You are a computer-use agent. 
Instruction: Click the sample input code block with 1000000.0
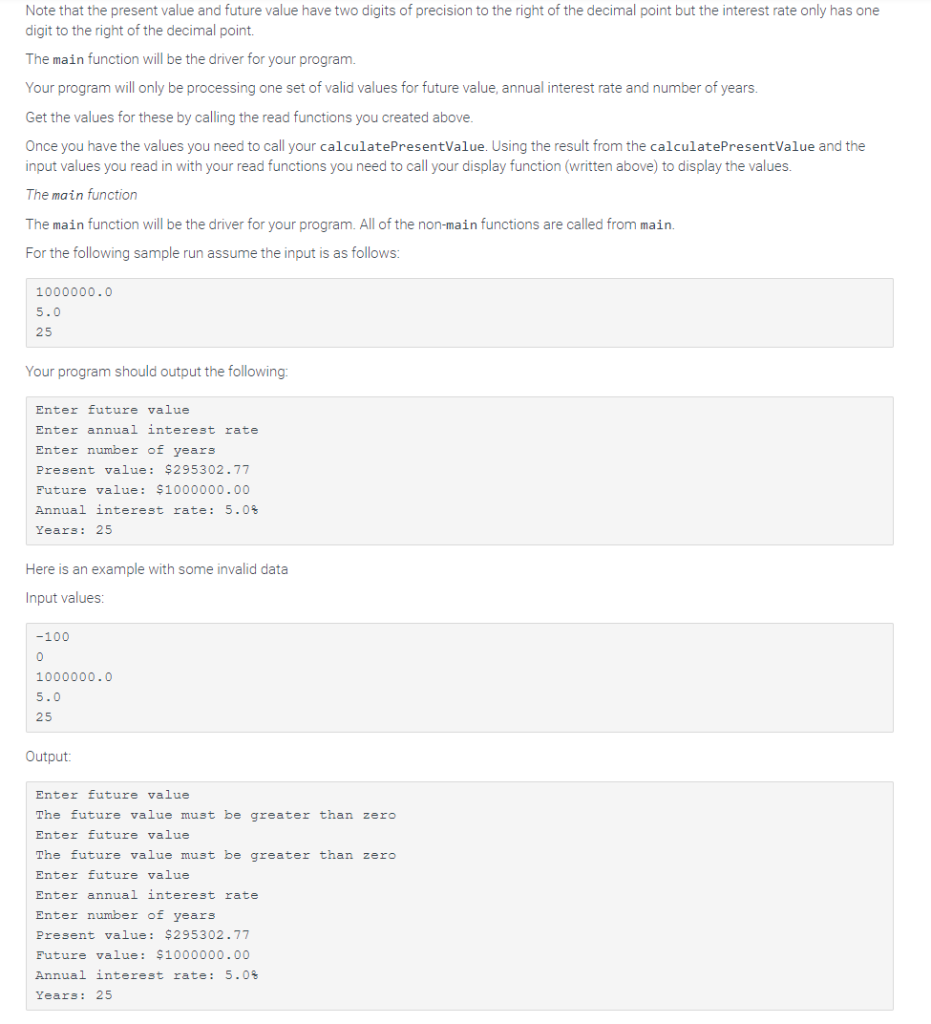click(x=460, y=313)
